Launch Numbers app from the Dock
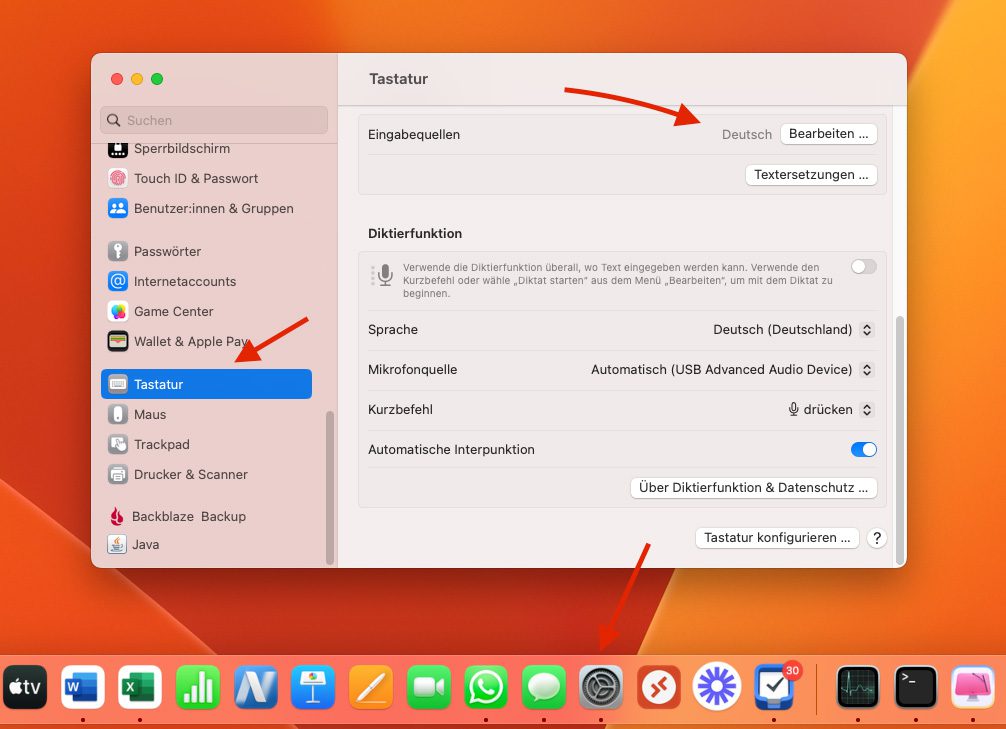Screen dimensions: 1006x729 (x=198, y=687)
